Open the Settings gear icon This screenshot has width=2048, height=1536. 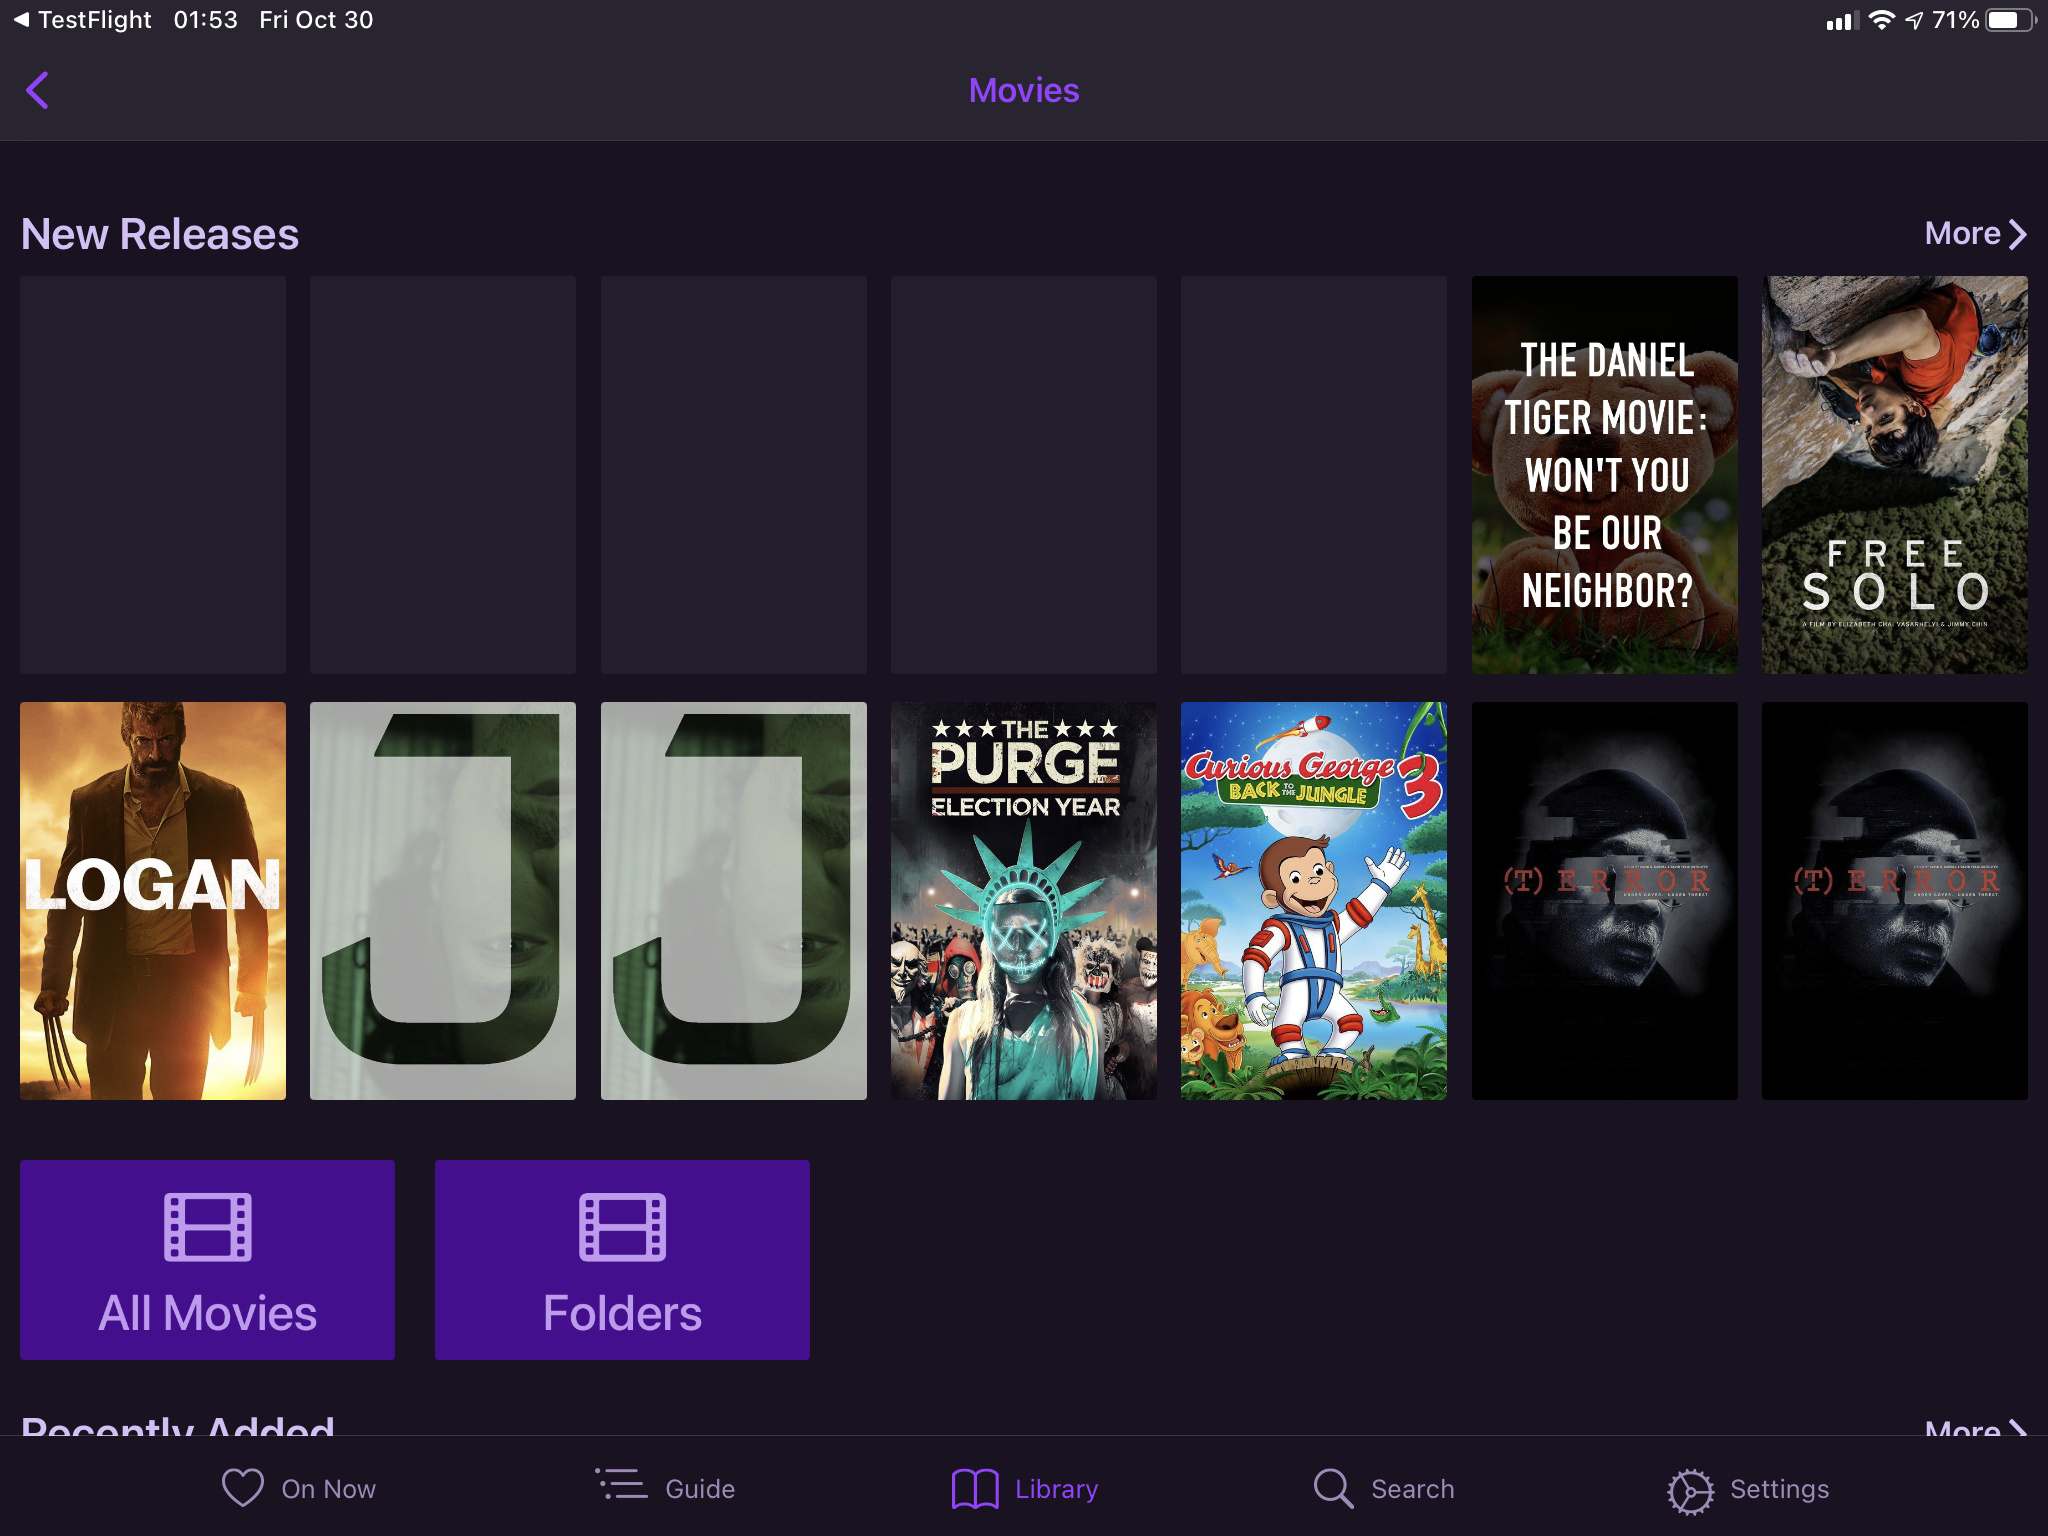coord(1690,1490)
